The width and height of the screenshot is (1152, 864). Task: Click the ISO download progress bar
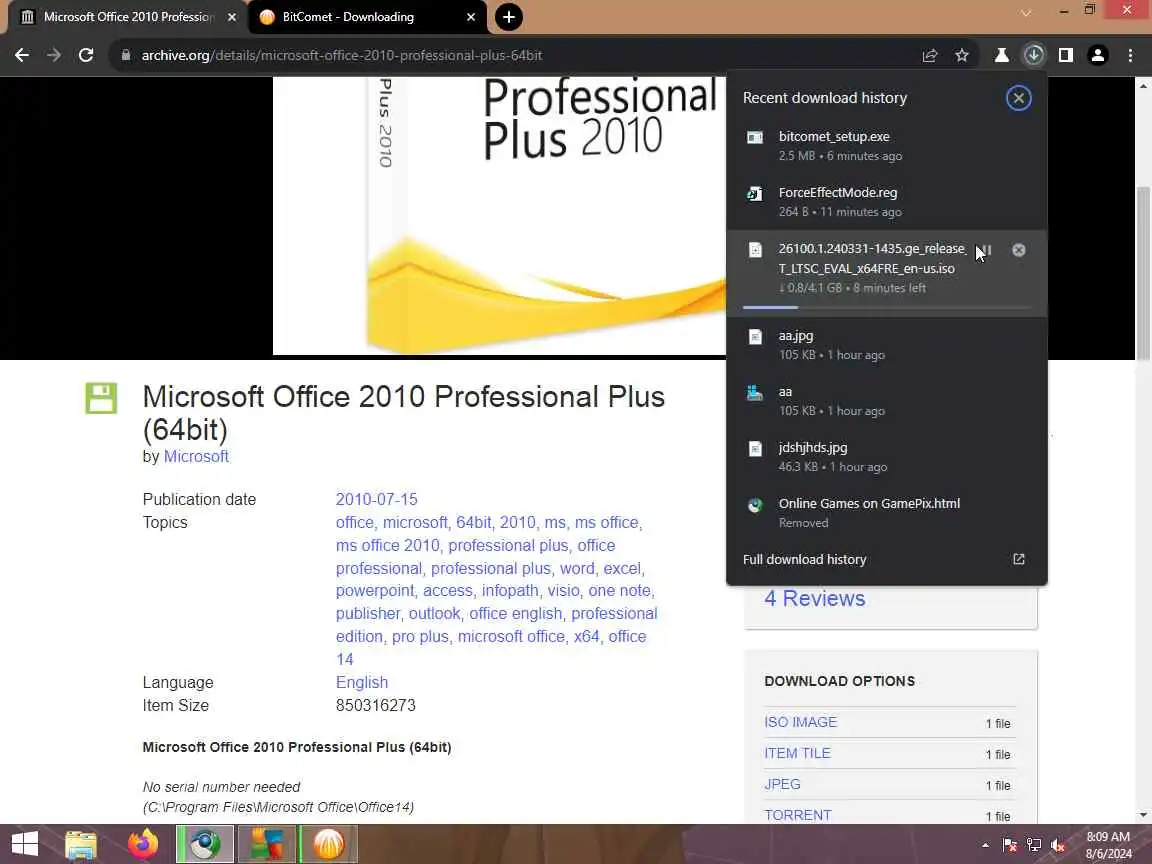(x=887, y=307)
